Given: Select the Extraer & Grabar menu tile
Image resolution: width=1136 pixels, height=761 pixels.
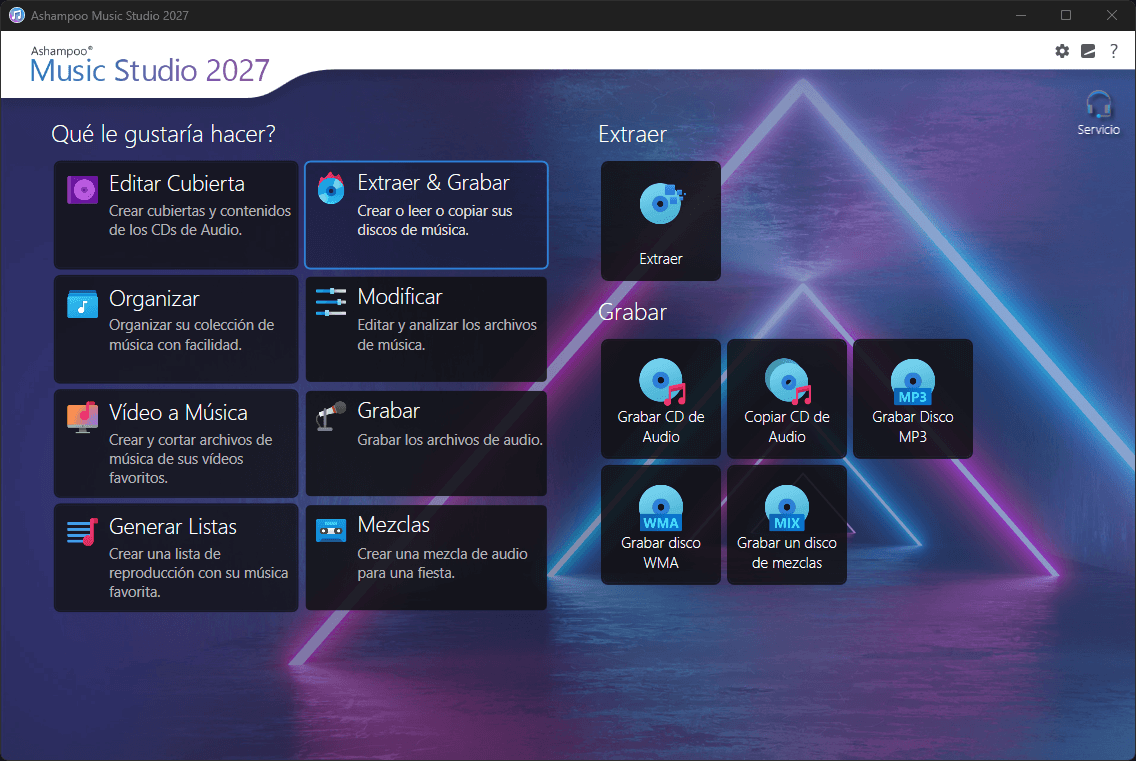Looking at the screenshot, I should pyautogui.click(x=426, y=215).
